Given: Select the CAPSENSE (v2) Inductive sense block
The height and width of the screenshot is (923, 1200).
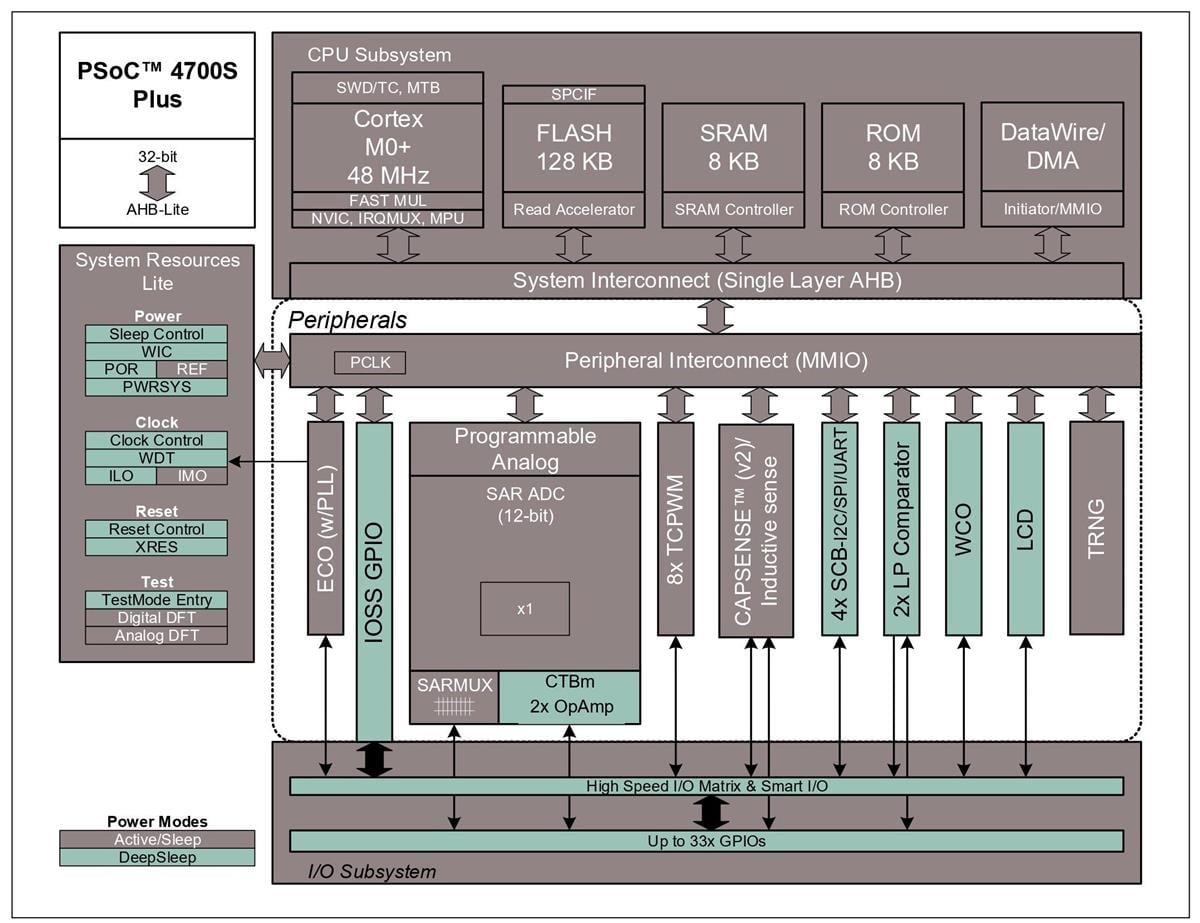Looking at the screenshot, I should [754, 530].
